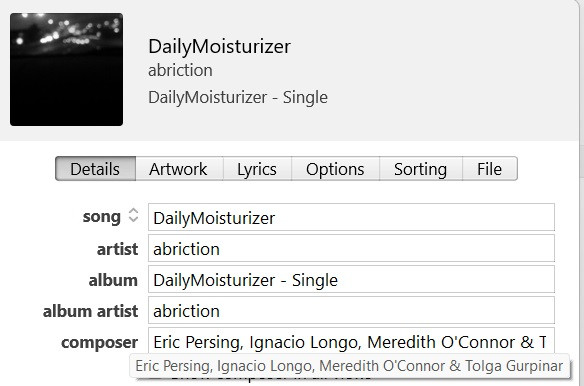Click the composer field starting Eric Persing
This screenshot has width=584, height=386.
pos(351,341)
